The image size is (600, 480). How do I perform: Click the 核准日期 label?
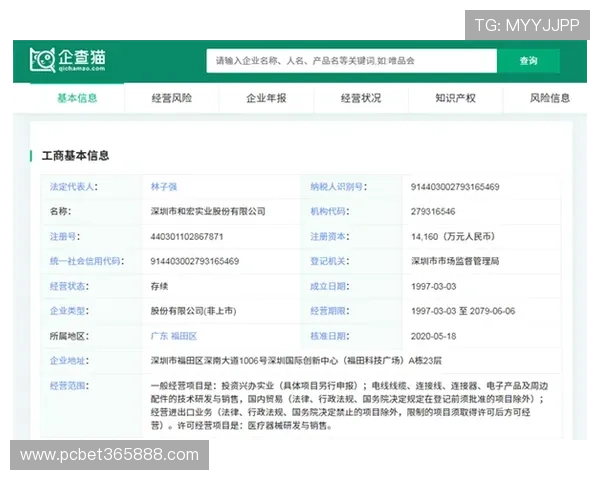pos(329,336)
